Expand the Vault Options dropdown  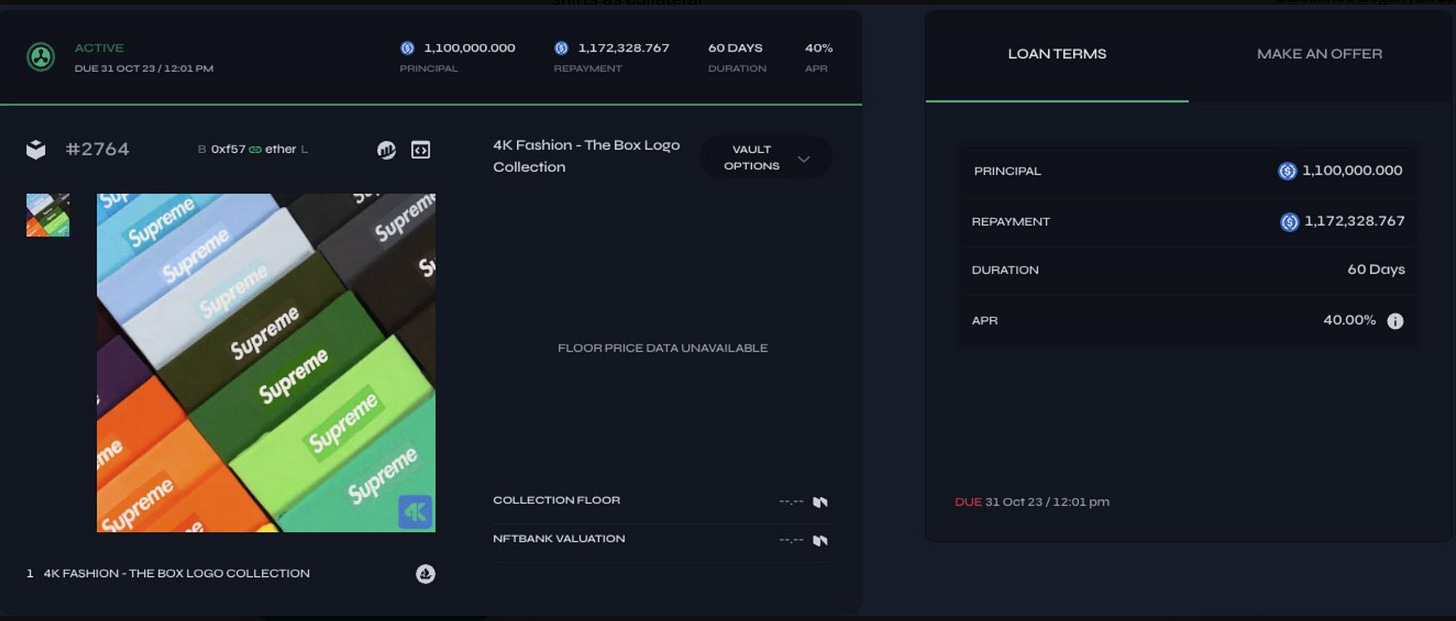coord(766,158)
